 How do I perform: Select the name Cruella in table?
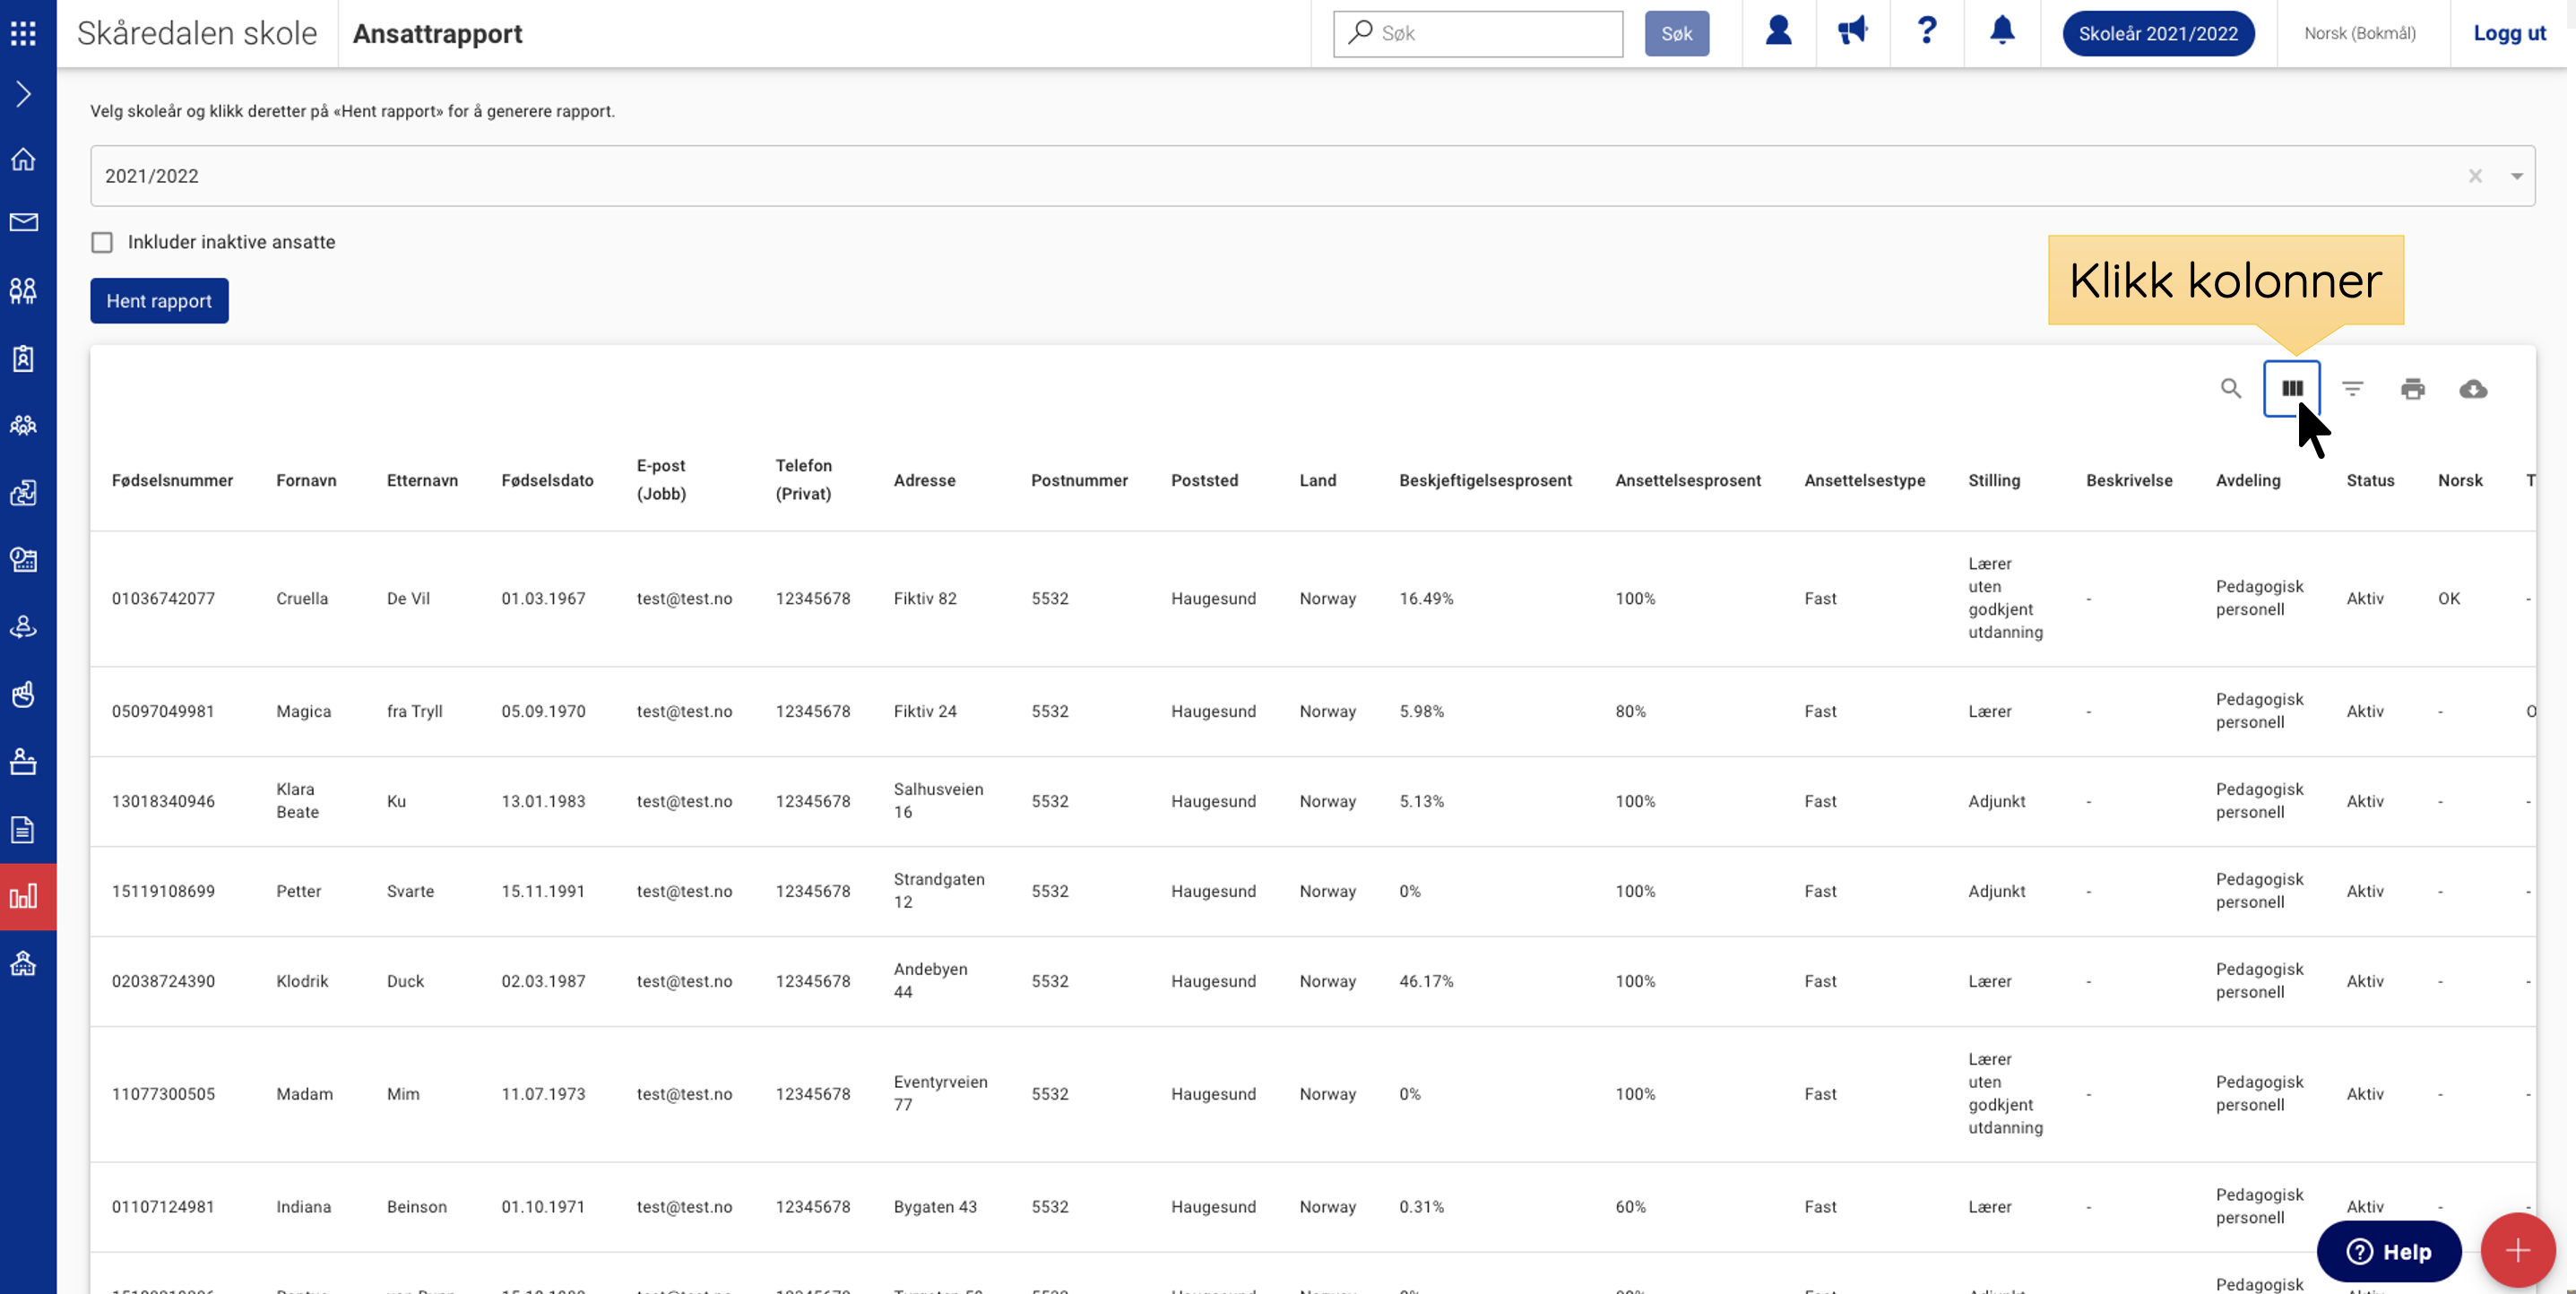(302, 598)
